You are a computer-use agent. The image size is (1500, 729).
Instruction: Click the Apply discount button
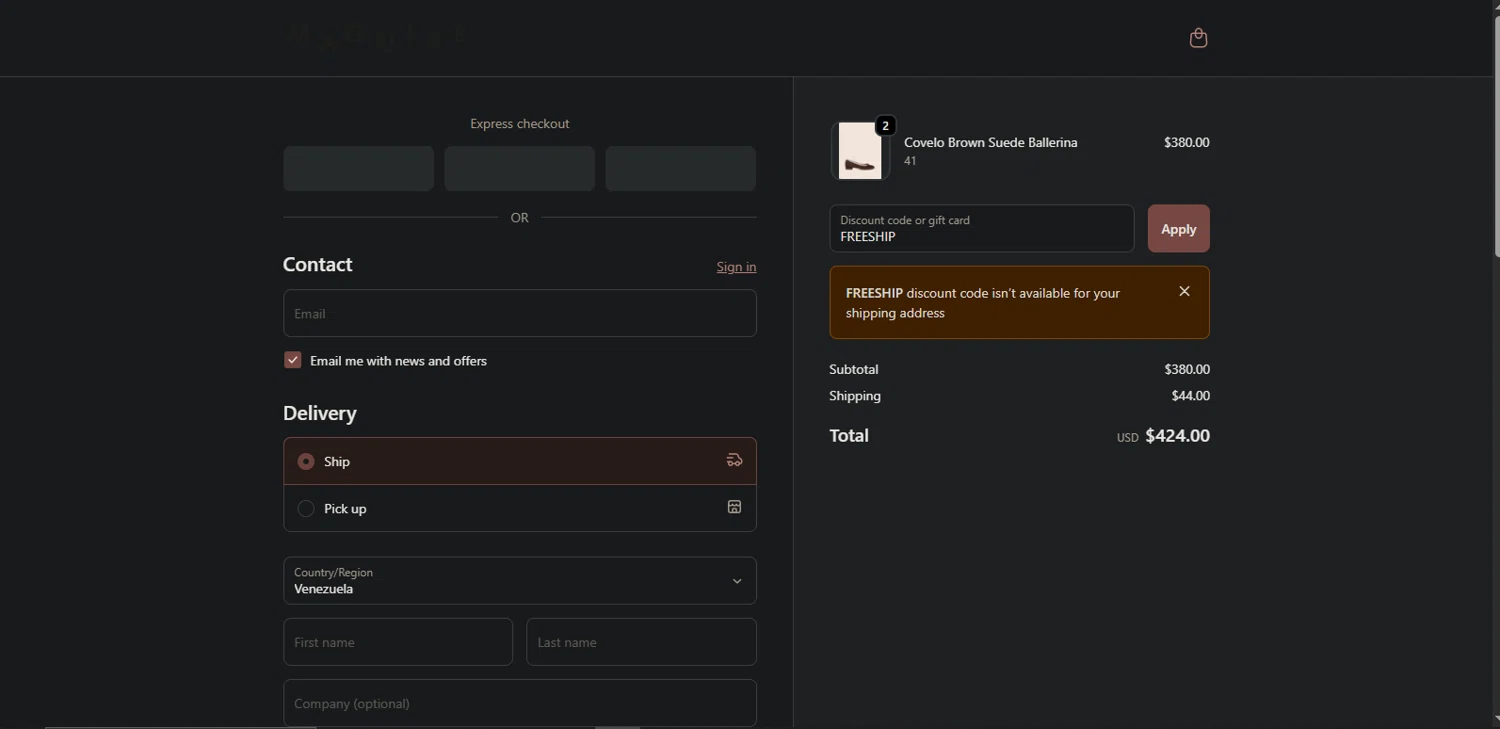point(1178,229)
